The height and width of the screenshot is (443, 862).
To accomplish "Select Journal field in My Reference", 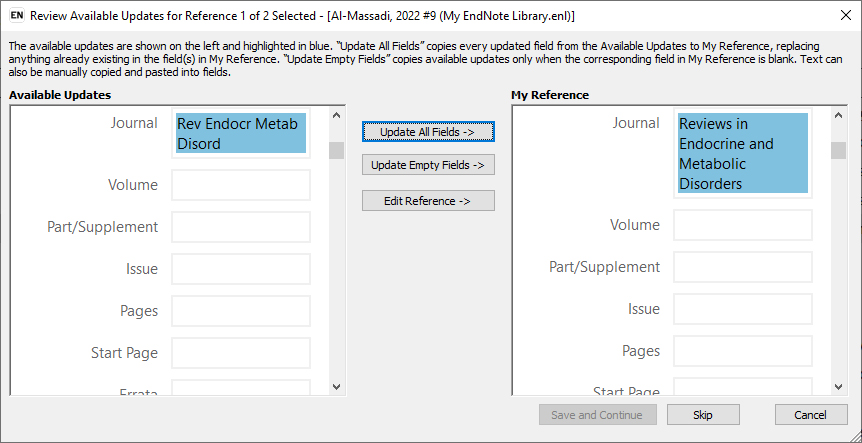I will pos(743,153).
